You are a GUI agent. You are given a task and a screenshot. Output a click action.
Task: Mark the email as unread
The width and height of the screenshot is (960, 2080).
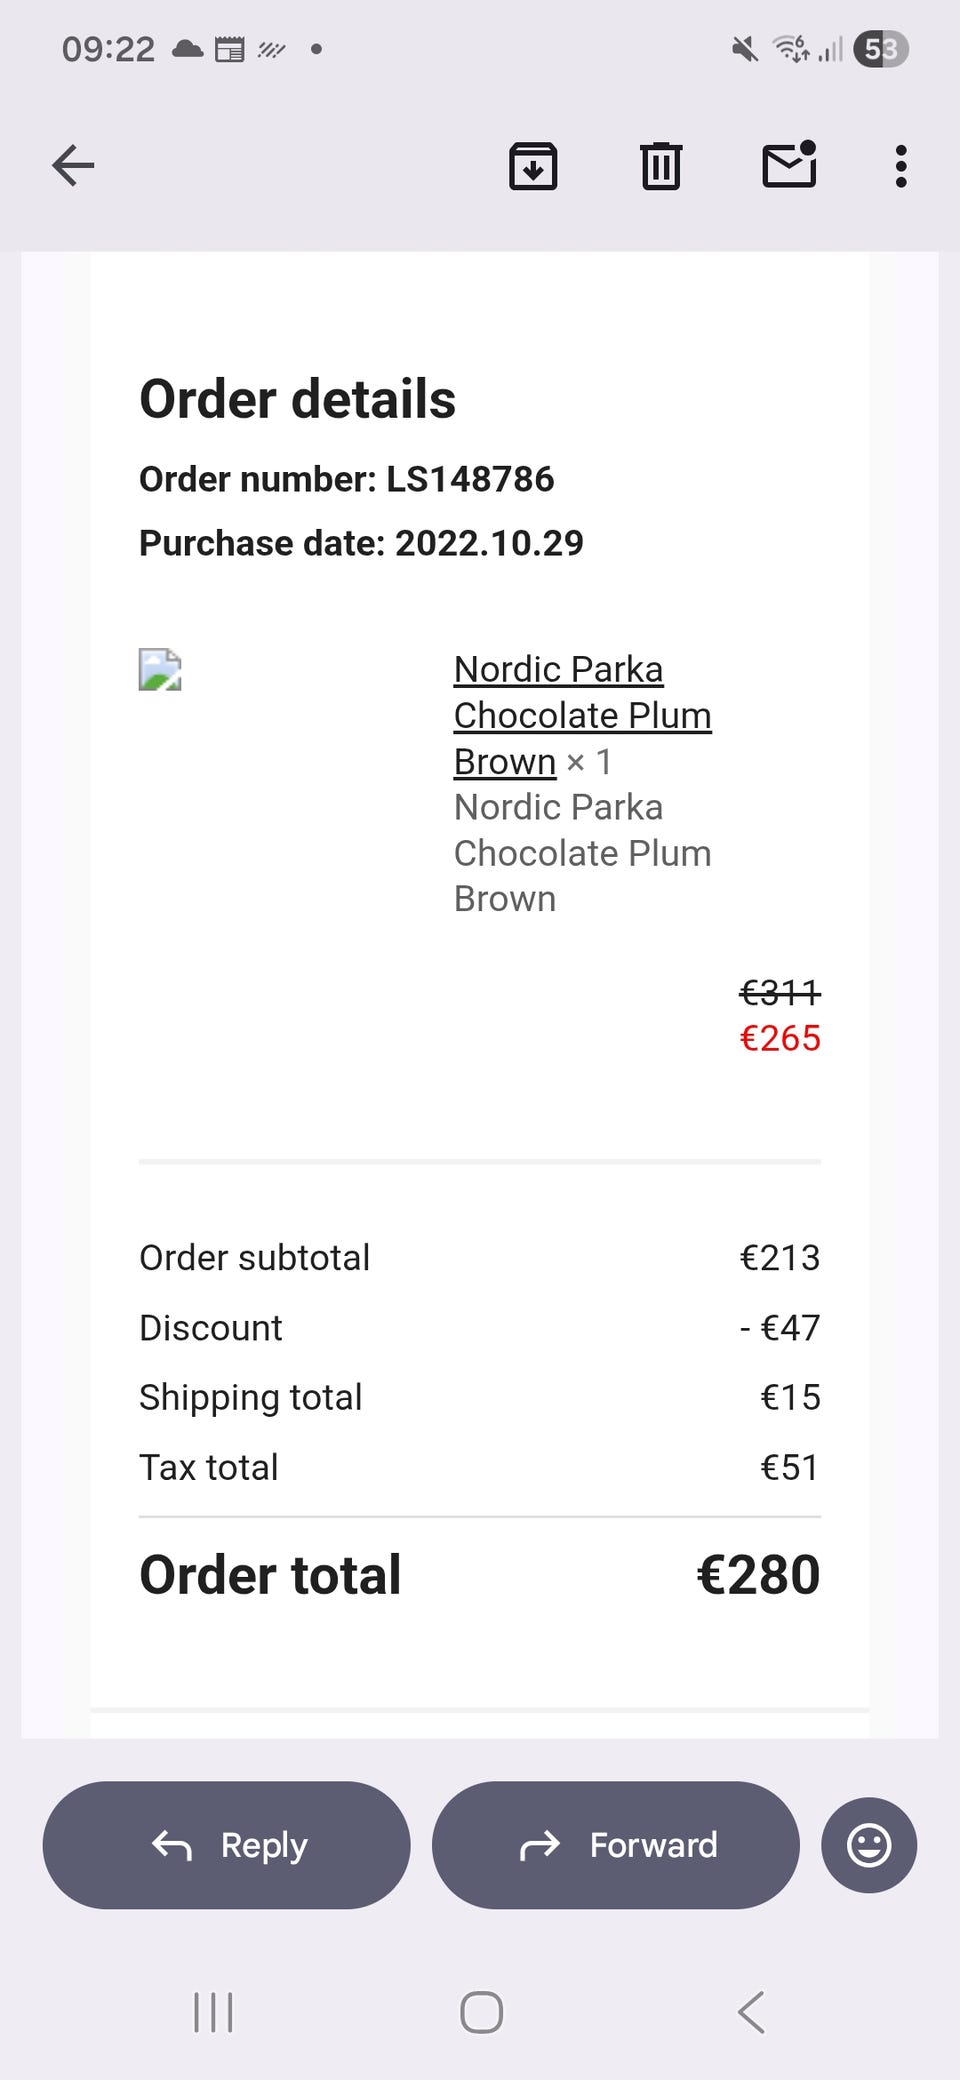point(789,165)
